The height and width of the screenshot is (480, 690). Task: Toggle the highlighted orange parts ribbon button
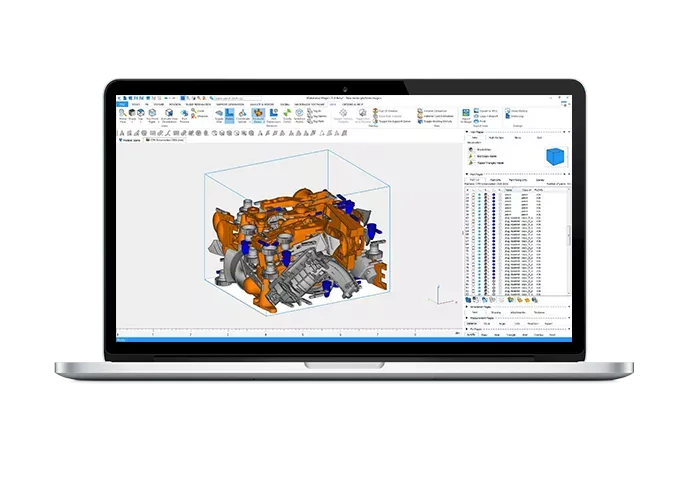coord(258,116)
